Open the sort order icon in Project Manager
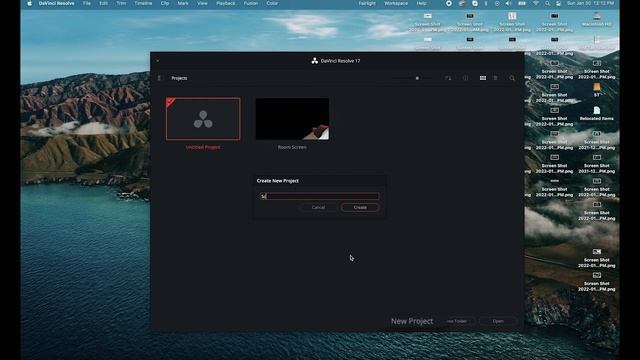This screenshot has height=360, width=640. click(448, 78)
